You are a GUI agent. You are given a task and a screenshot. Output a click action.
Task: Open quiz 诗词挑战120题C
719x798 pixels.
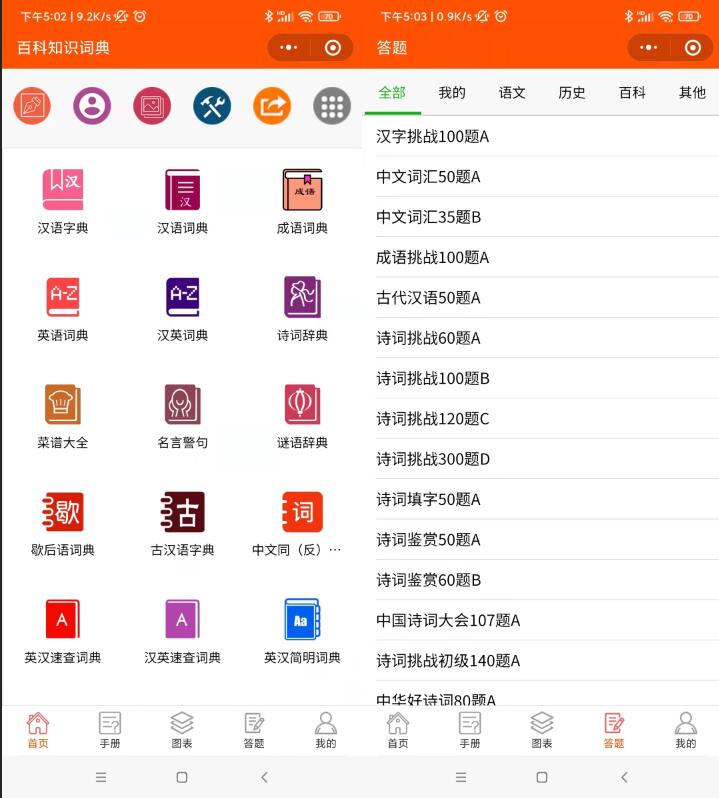click(x=547, y=419)
